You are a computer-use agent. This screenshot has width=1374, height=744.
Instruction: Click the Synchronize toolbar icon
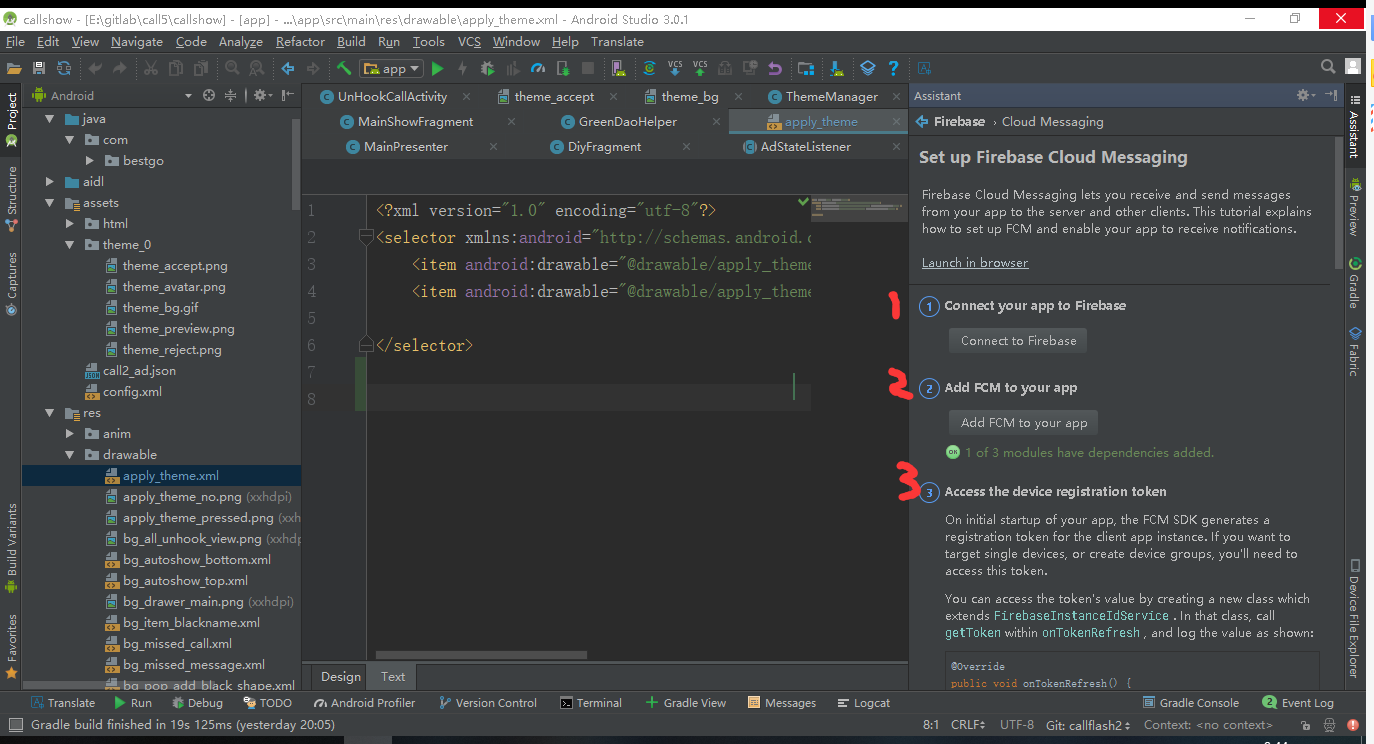point(64,68)
